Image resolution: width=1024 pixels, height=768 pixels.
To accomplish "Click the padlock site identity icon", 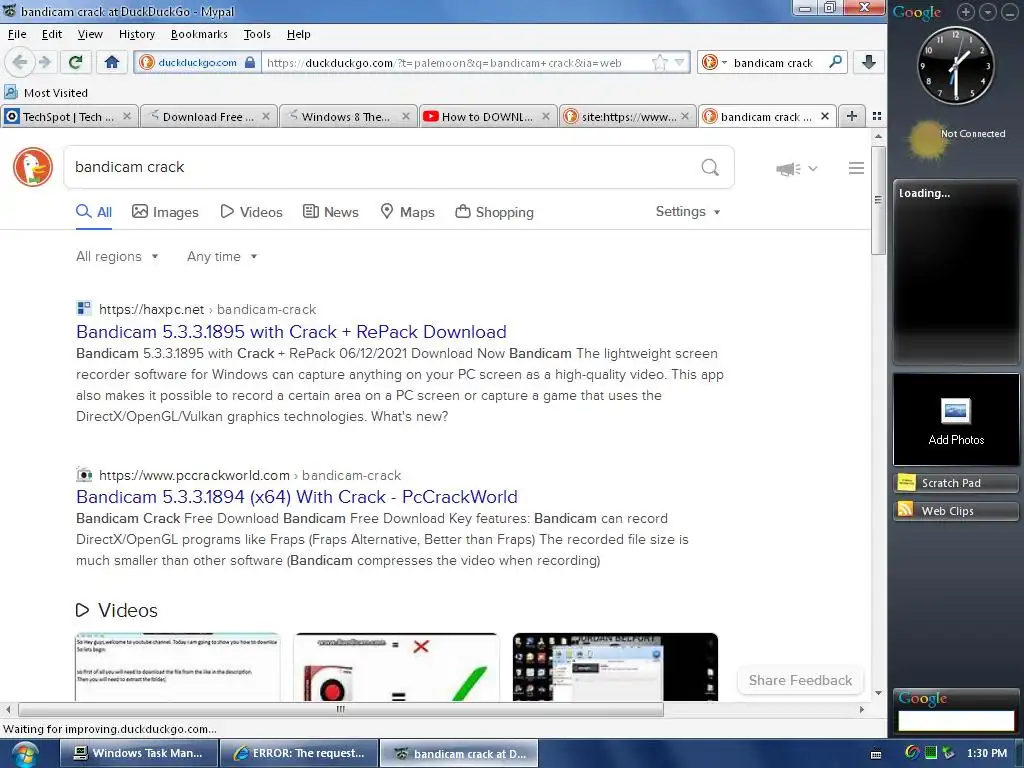I will click(x=249, y=63).
